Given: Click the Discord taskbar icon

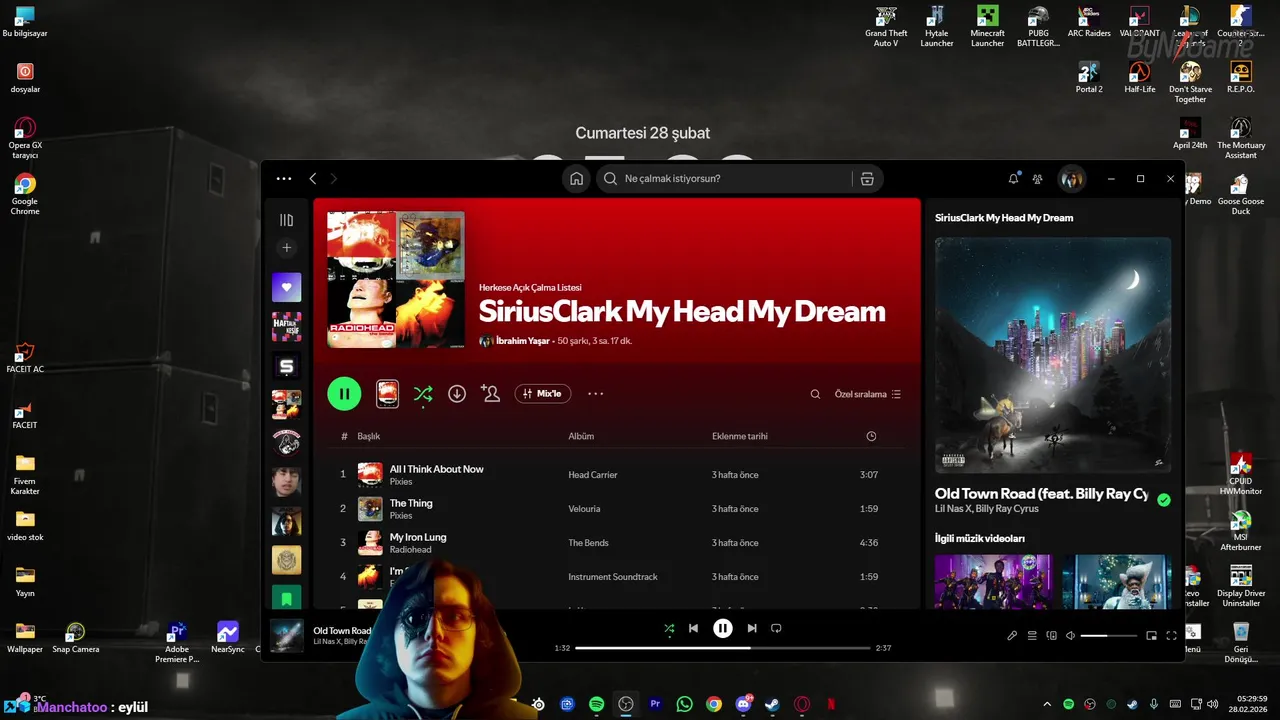Looking at the screenshot, I should 743,704.
